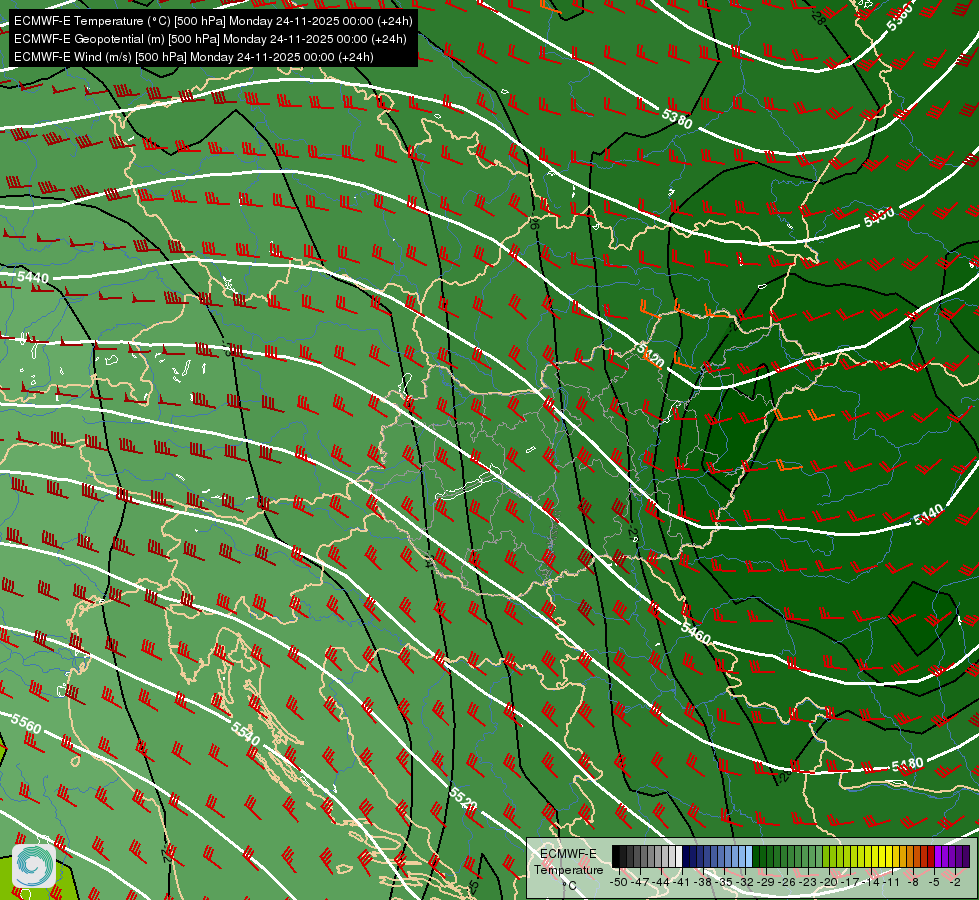Select the ECMWF-E Wind 500 hPa title line
This screenshot has height=900, width=979.
(194, 57)
